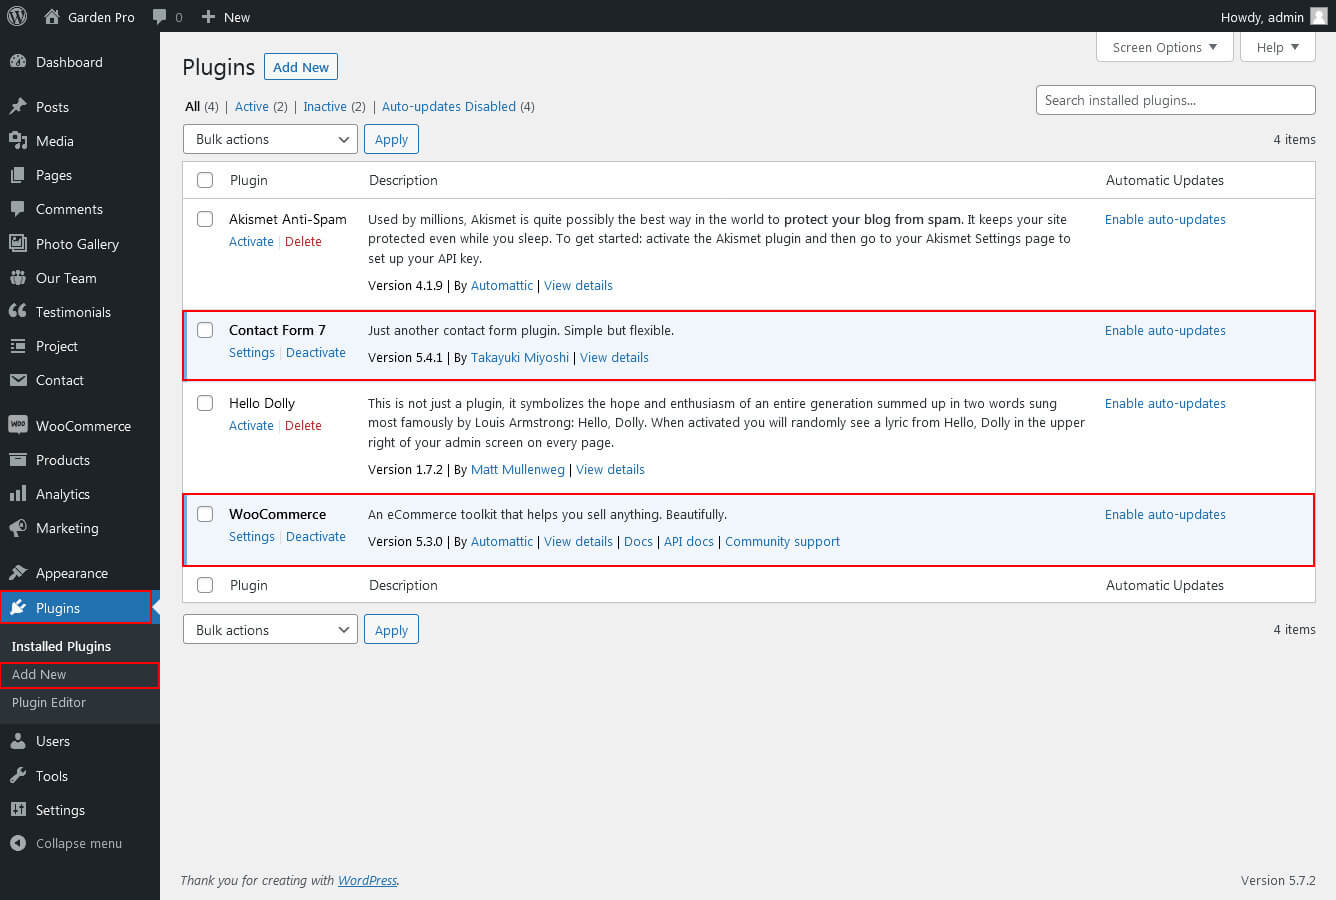Open the top Bulk actions dropdown
1336x900 pixels.
[270, 139]
